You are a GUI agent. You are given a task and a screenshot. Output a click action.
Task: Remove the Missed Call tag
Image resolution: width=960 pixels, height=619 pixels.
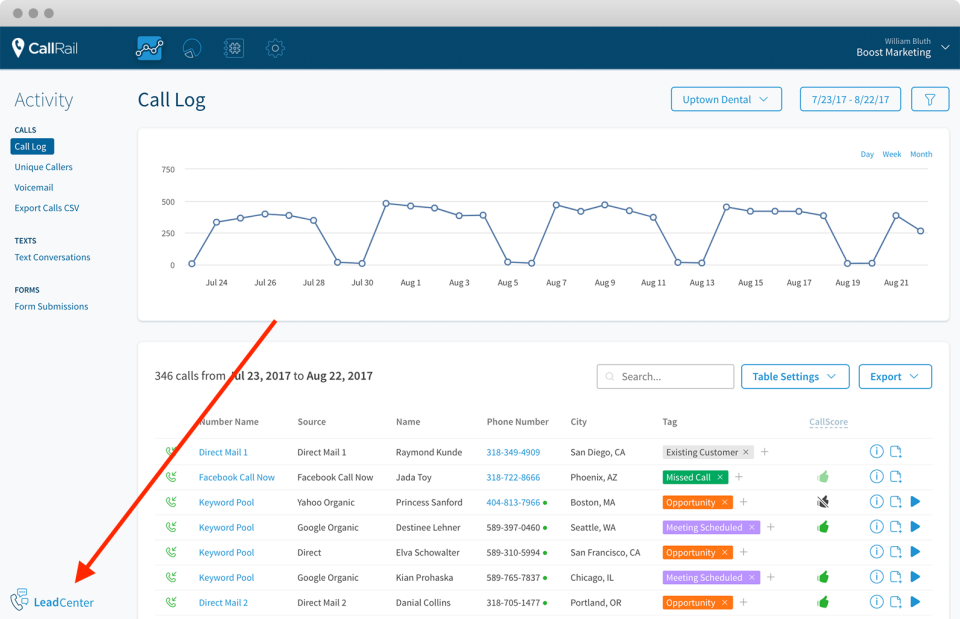point(720,477)
